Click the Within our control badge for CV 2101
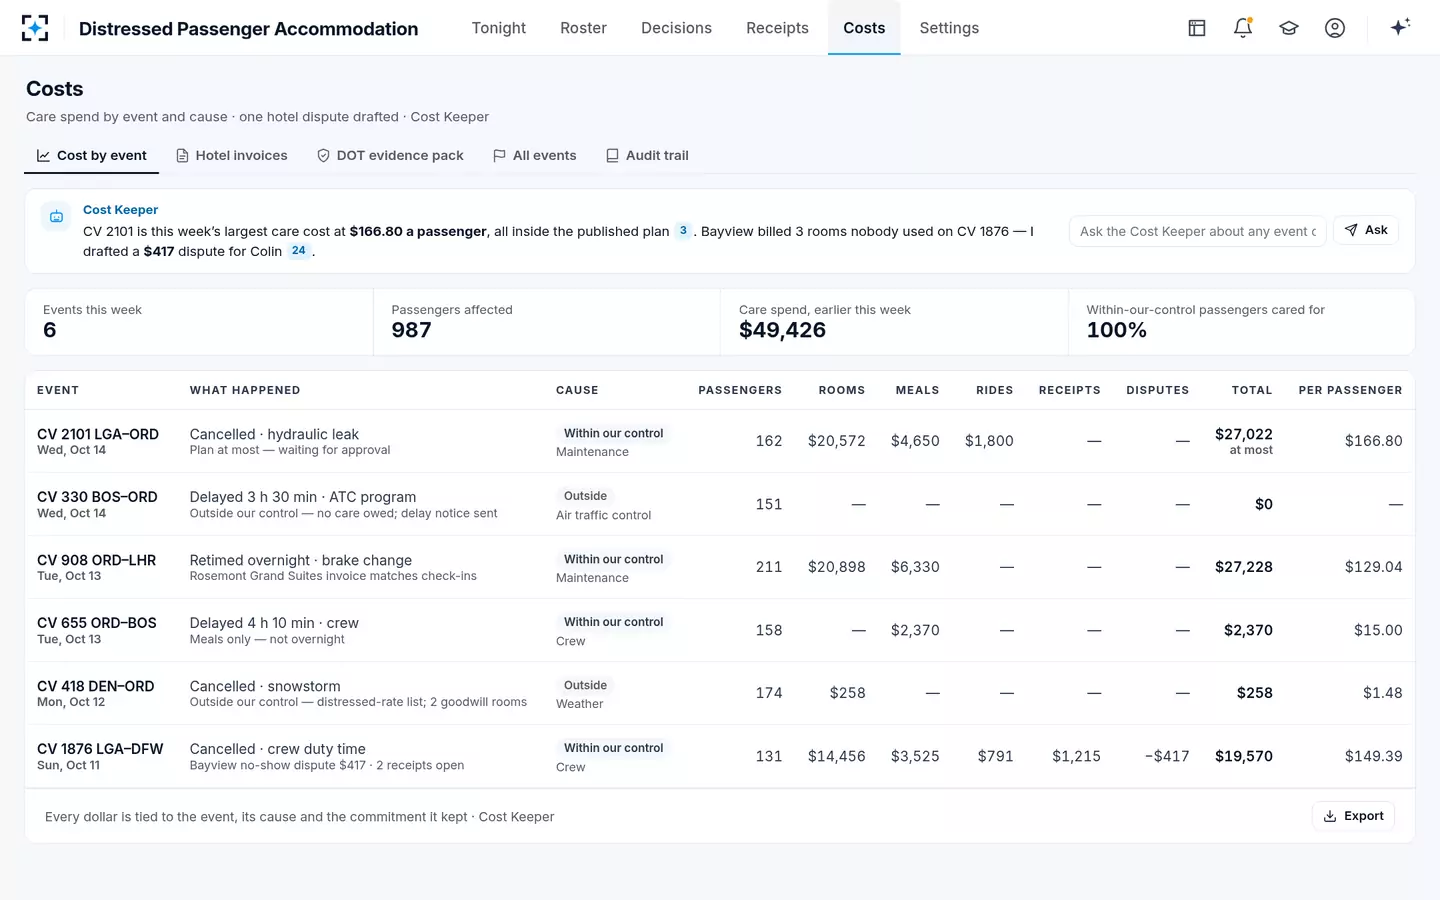 613,433
